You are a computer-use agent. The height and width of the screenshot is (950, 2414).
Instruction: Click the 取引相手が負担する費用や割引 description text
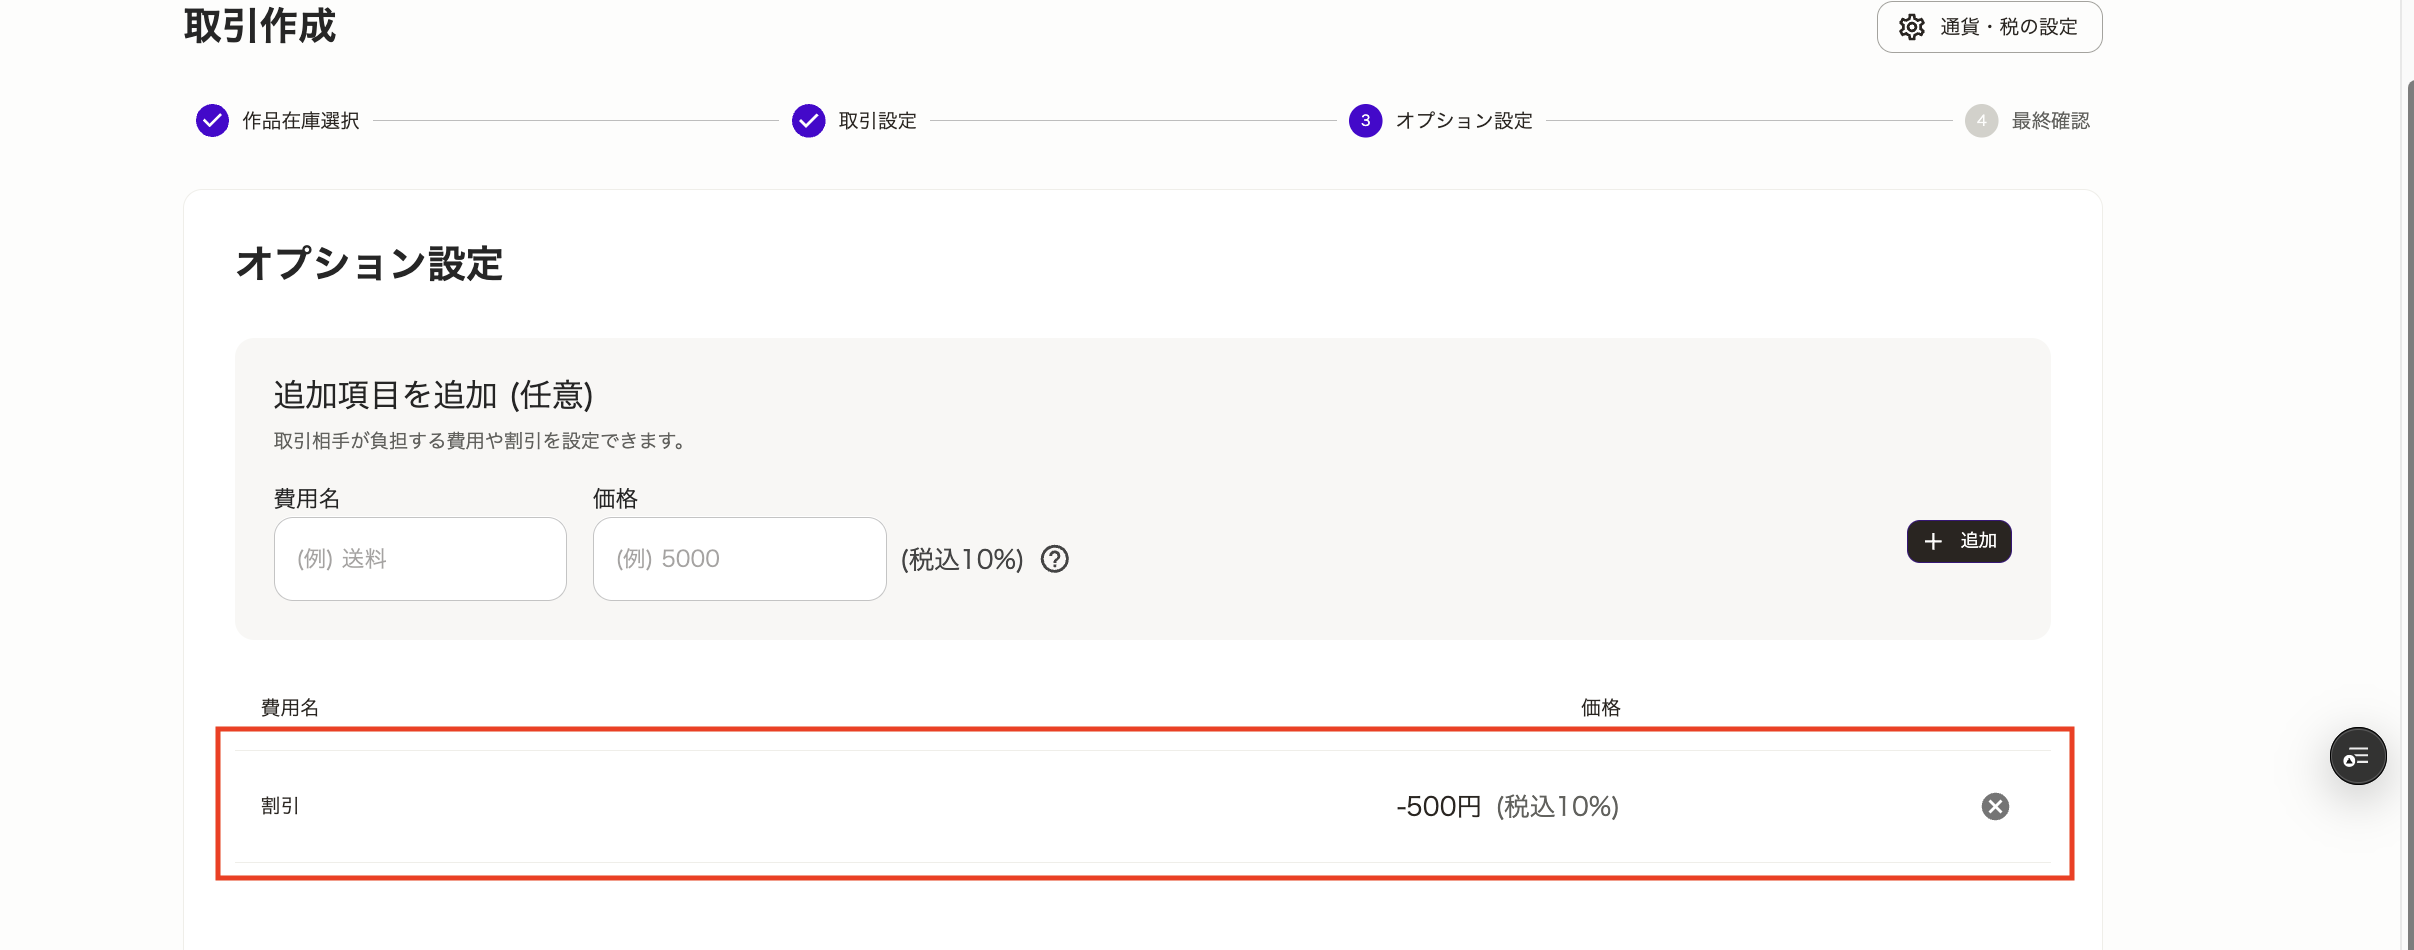pos(479,441)
